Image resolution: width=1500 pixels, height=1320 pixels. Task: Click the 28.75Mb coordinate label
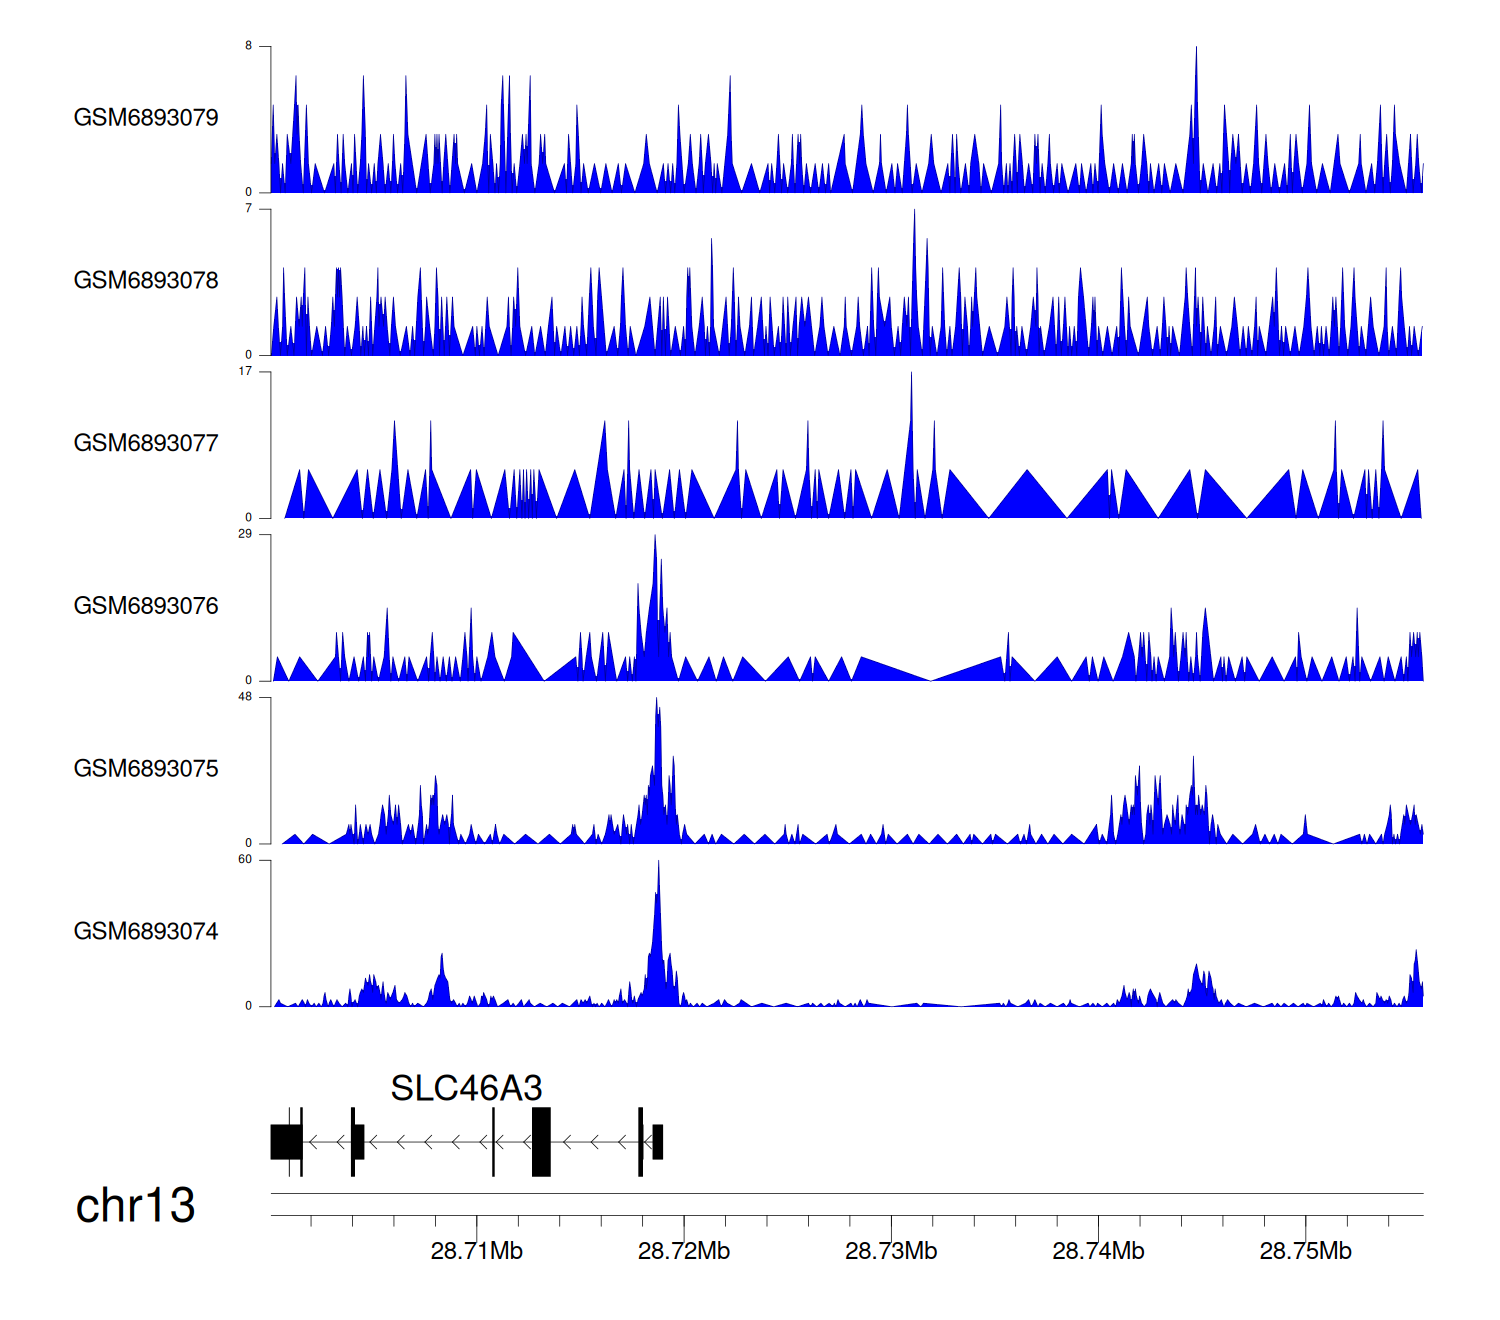click(x=1305, y=1251)
